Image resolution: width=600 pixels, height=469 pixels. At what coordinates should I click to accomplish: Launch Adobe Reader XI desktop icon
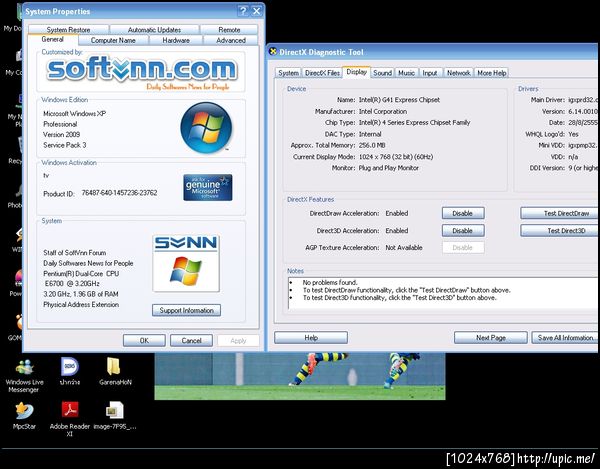point(70,419)
